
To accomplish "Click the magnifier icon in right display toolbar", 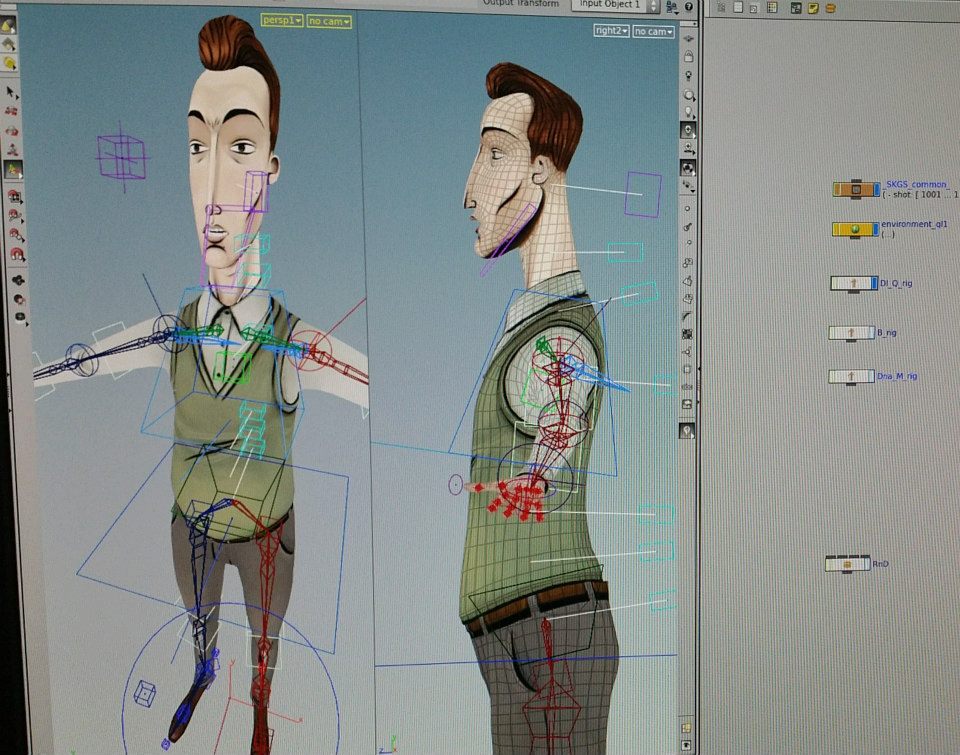I will click(x=688, y=95).
